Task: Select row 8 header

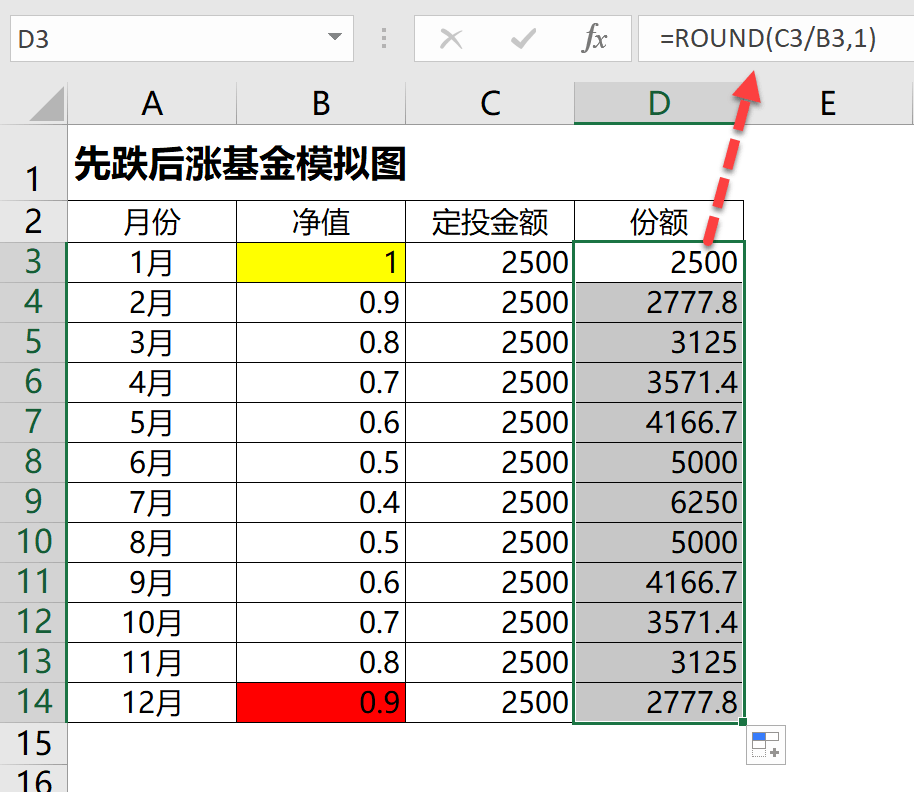Action: [33, 462]
